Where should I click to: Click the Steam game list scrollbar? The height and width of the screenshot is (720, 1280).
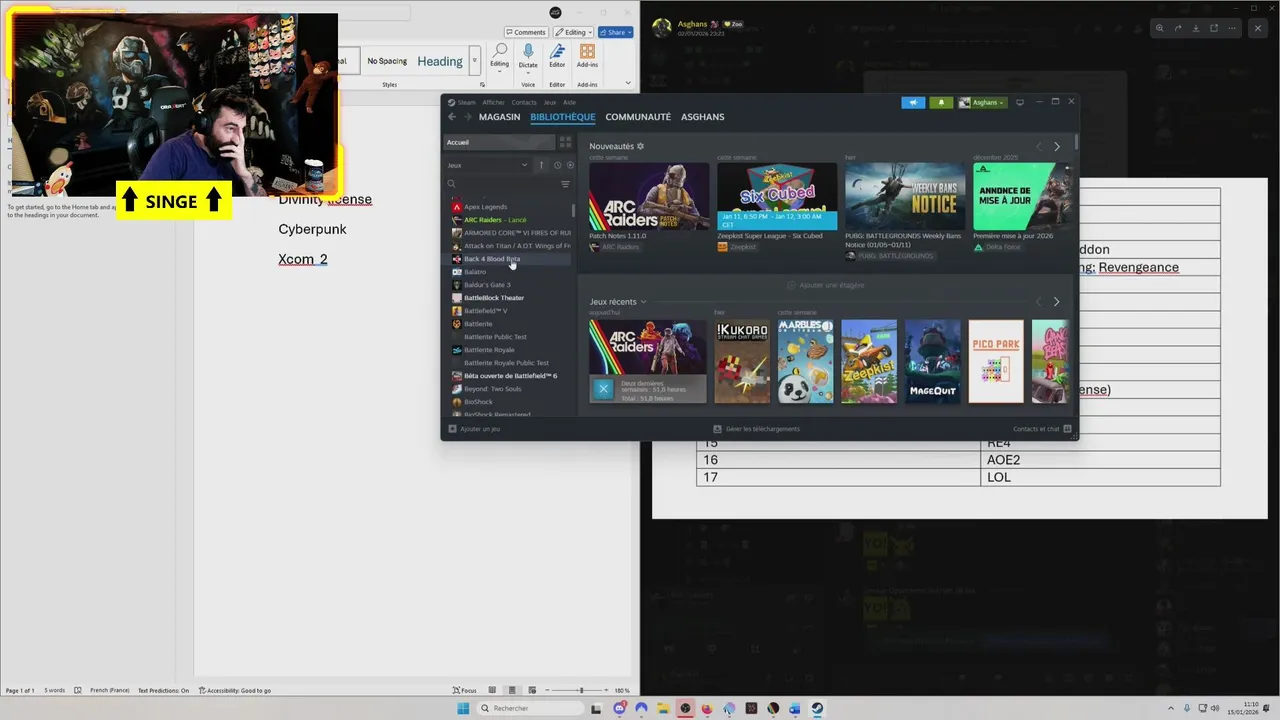(573, 210)
